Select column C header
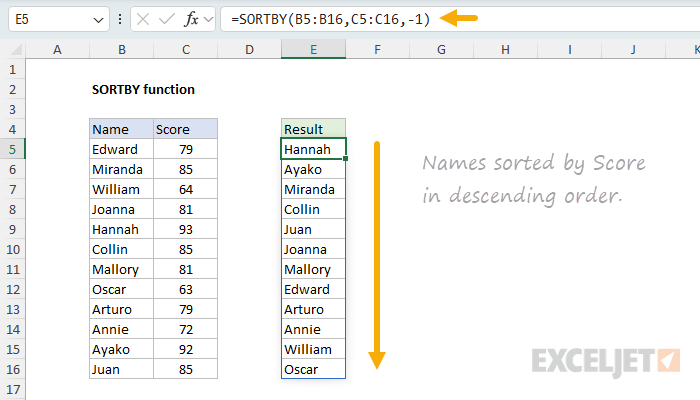Image resolution: width=700 pixels, height=400 pixels. 186,50
